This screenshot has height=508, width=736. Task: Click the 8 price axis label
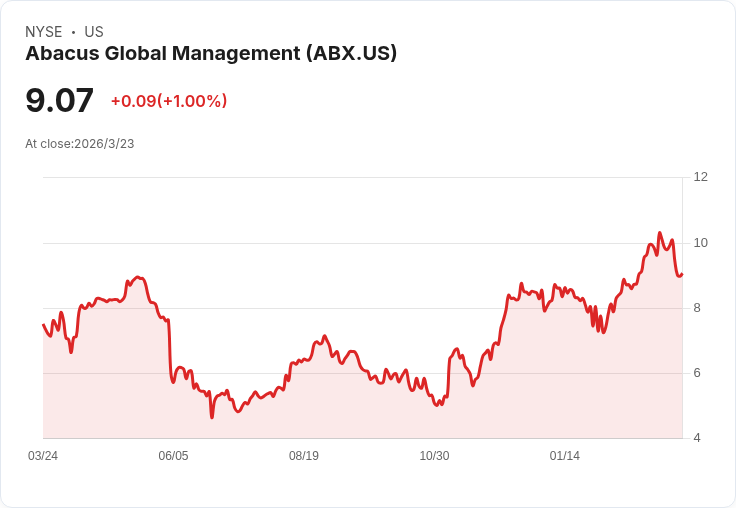(x=697, y=308)
